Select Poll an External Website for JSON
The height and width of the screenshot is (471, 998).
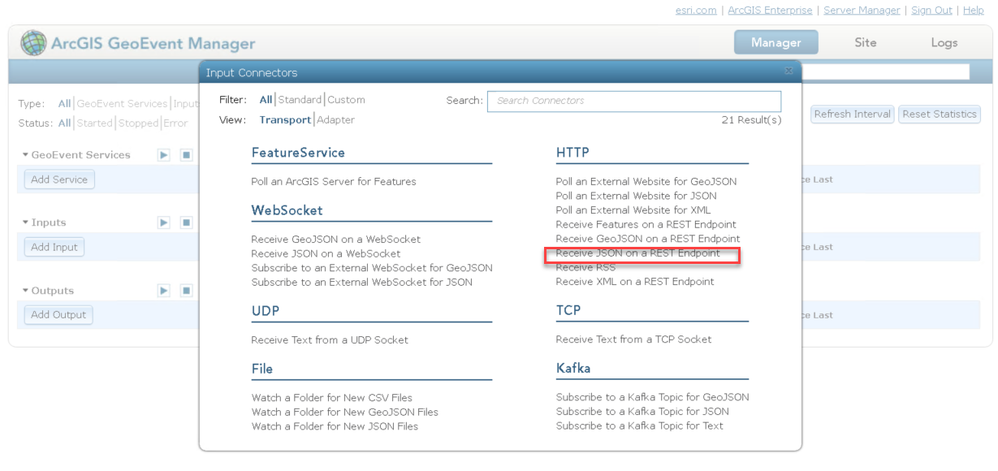[x=636, y=195]
